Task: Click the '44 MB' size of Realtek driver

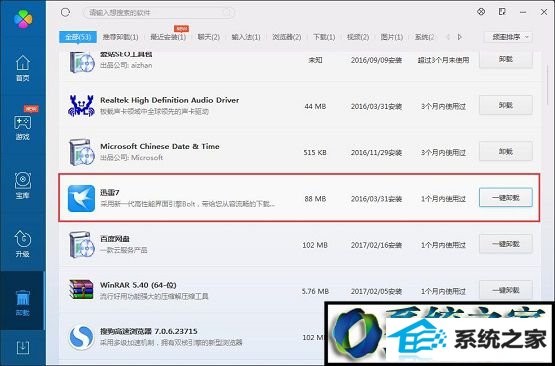Action: click(x=315, y=106)
